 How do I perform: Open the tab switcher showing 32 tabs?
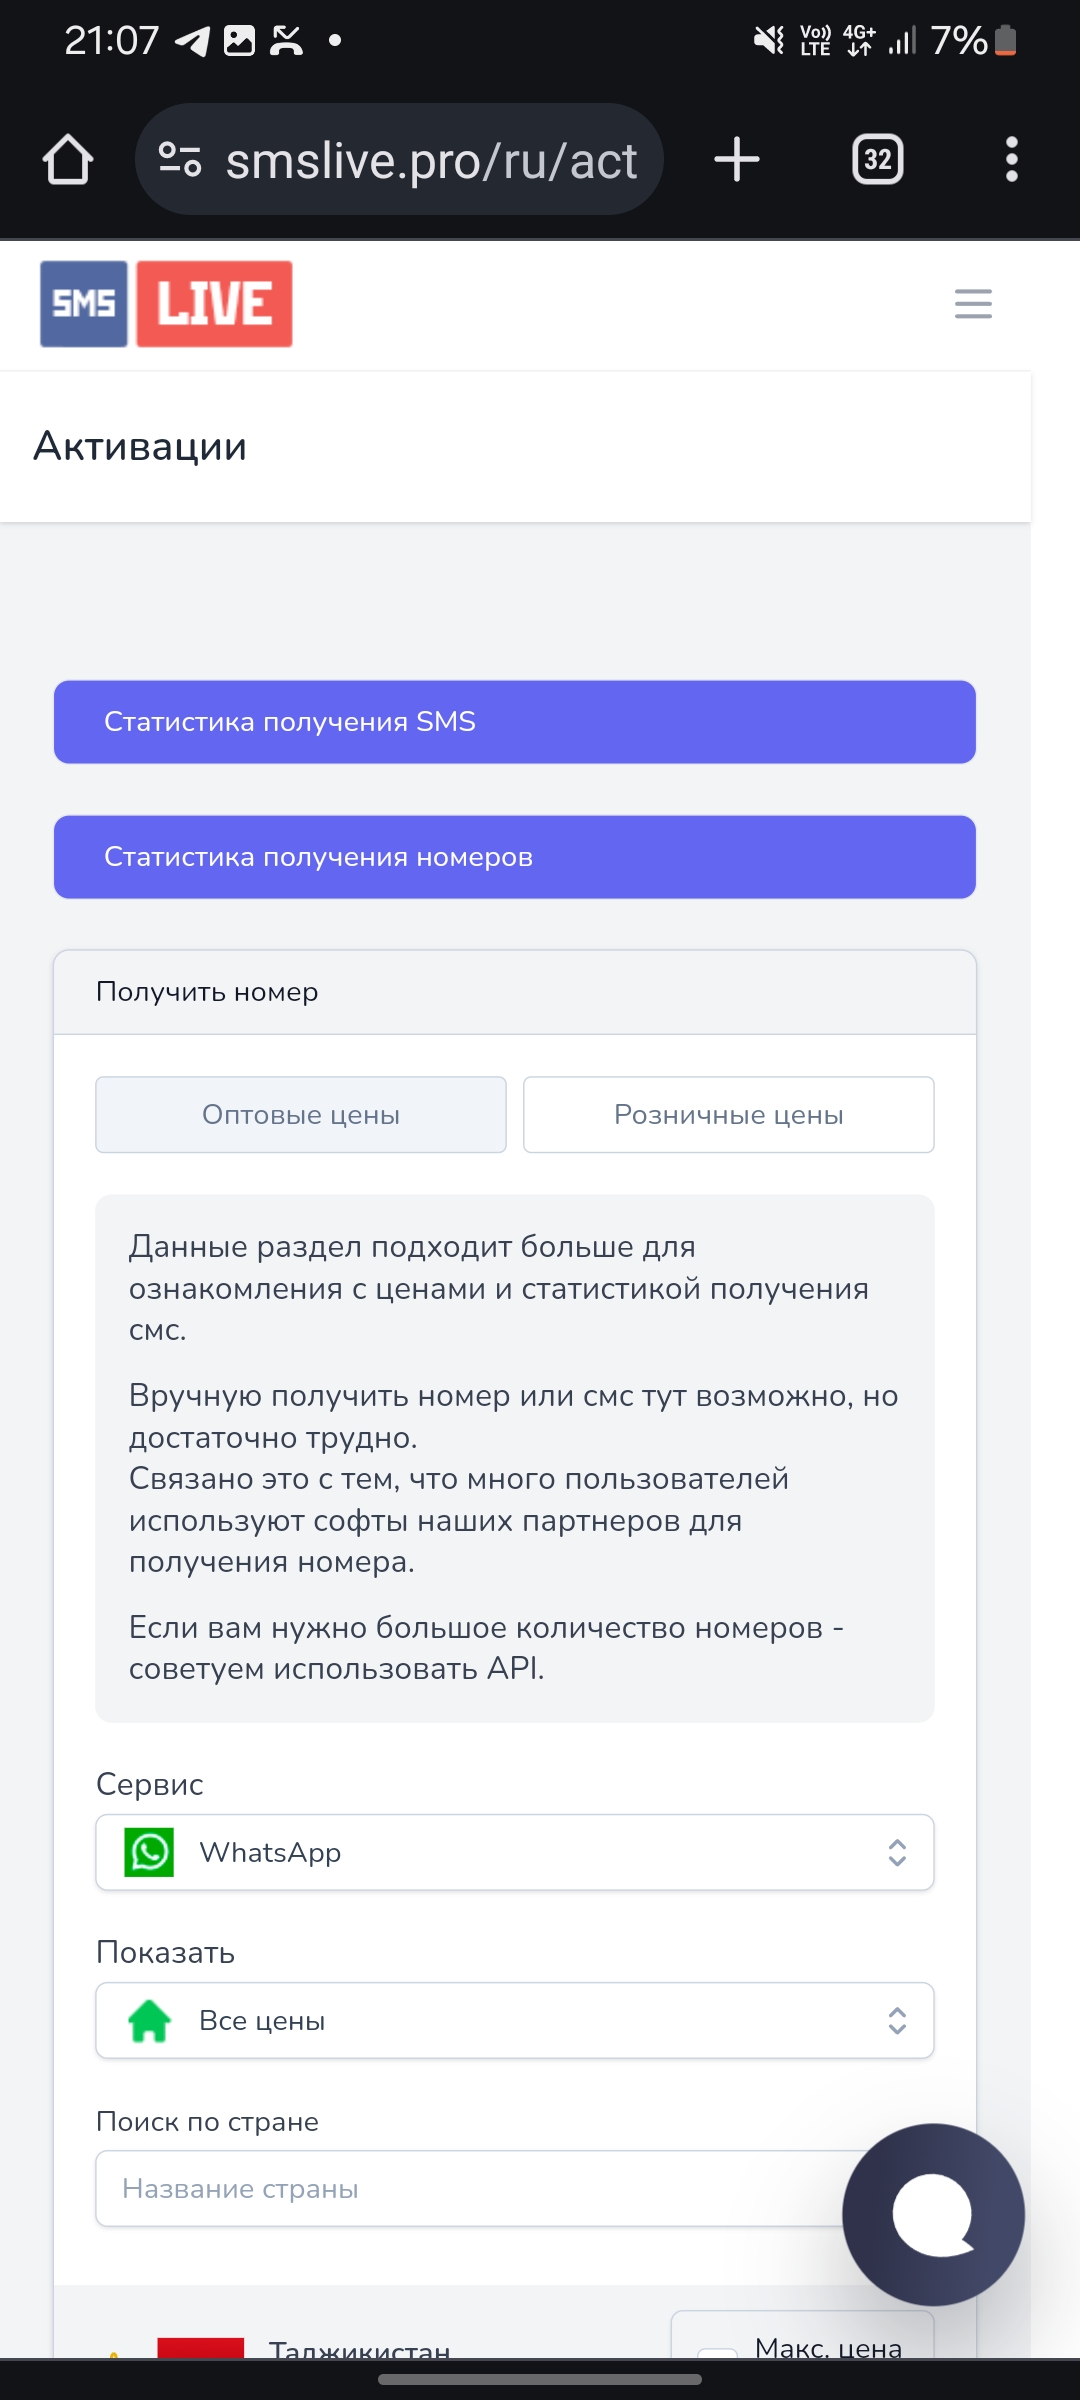[x=878, y=160]
